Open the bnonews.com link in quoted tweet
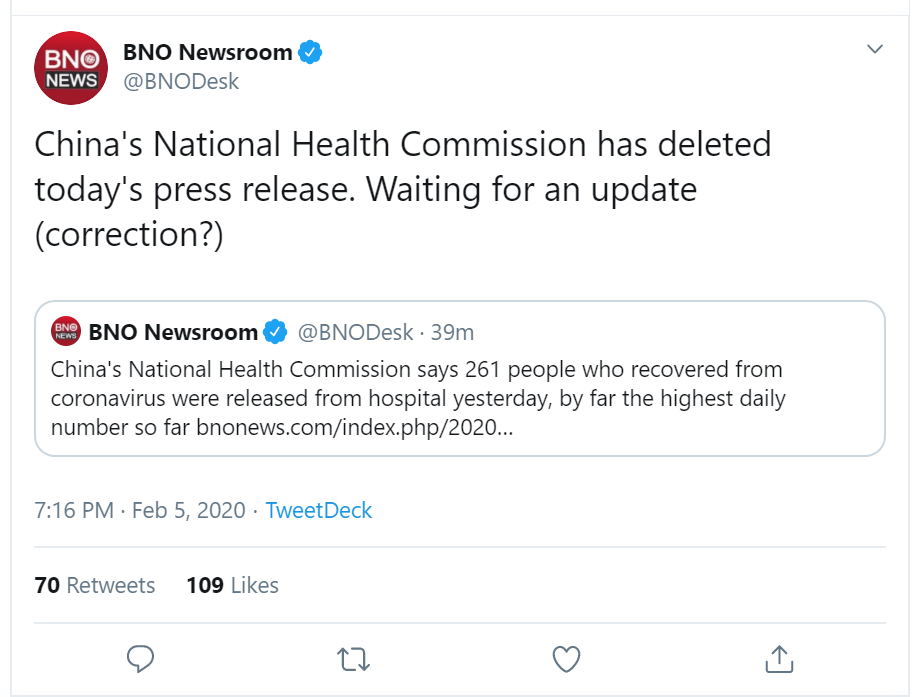923x697 pixels. click(x=355, y=427)
